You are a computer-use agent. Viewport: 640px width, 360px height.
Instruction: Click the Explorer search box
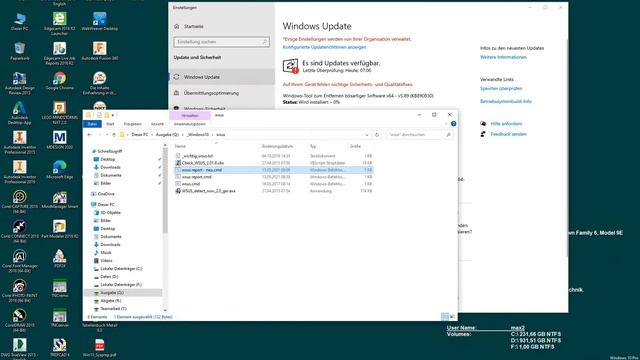(419, 135)
